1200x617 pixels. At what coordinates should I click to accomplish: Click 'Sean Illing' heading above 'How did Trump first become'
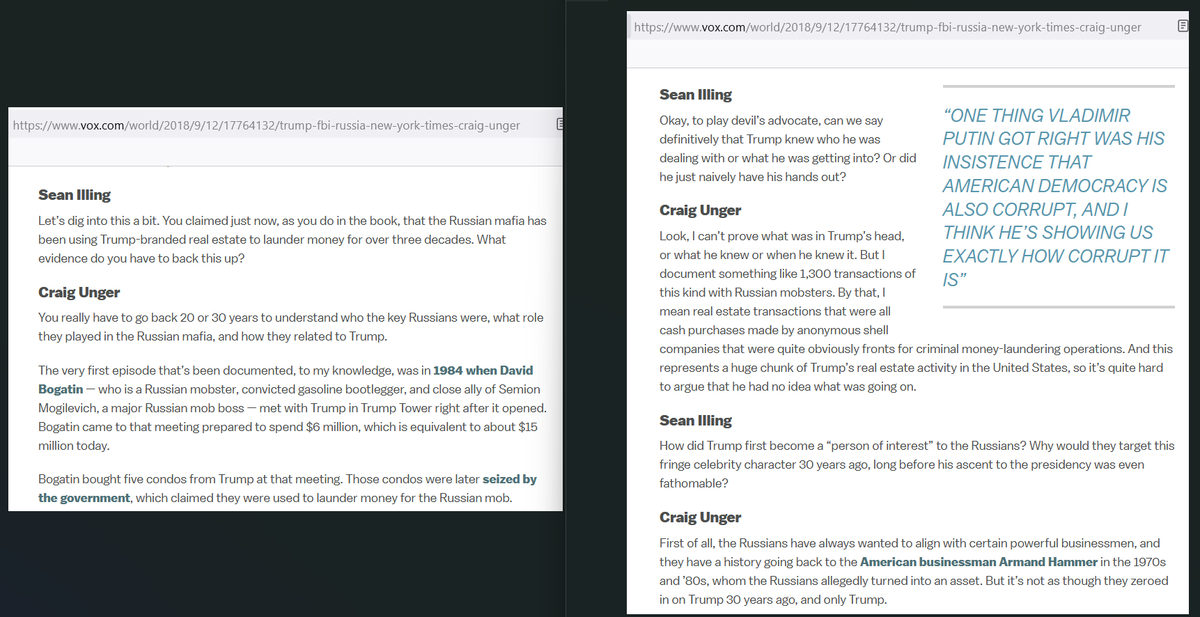point(696,421)
